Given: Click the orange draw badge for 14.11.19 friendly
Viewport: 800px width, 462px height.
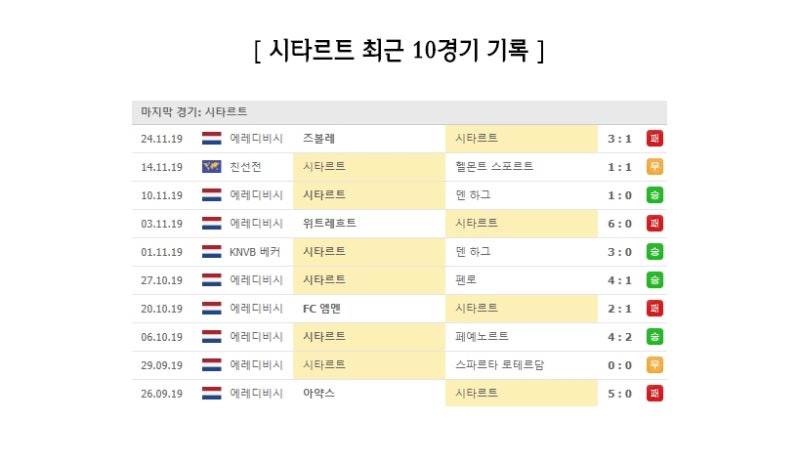Looking at the screenshot, I should [x=655, y=167].
